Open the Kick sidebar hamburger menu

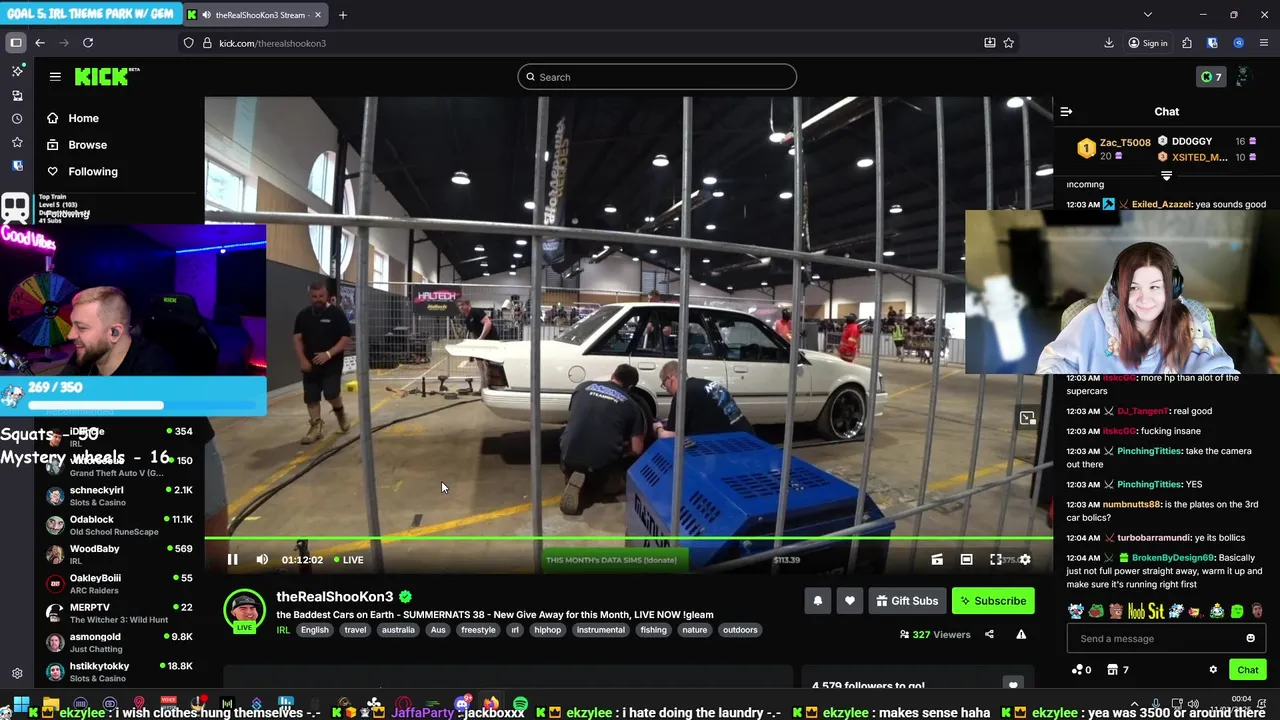point(55,77)
